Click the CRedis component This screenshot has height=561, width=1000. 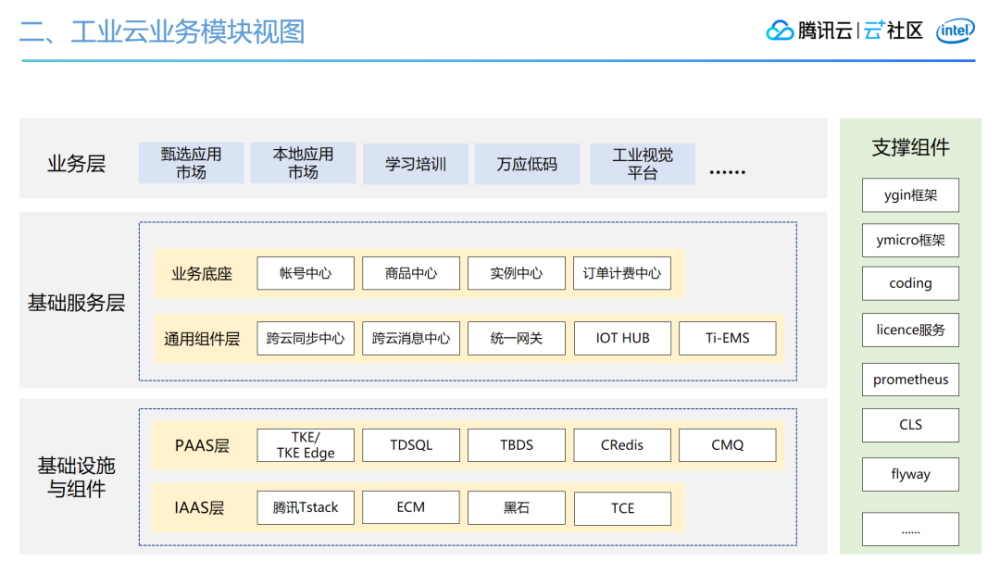pyautogui.click(x=622, y=445)
